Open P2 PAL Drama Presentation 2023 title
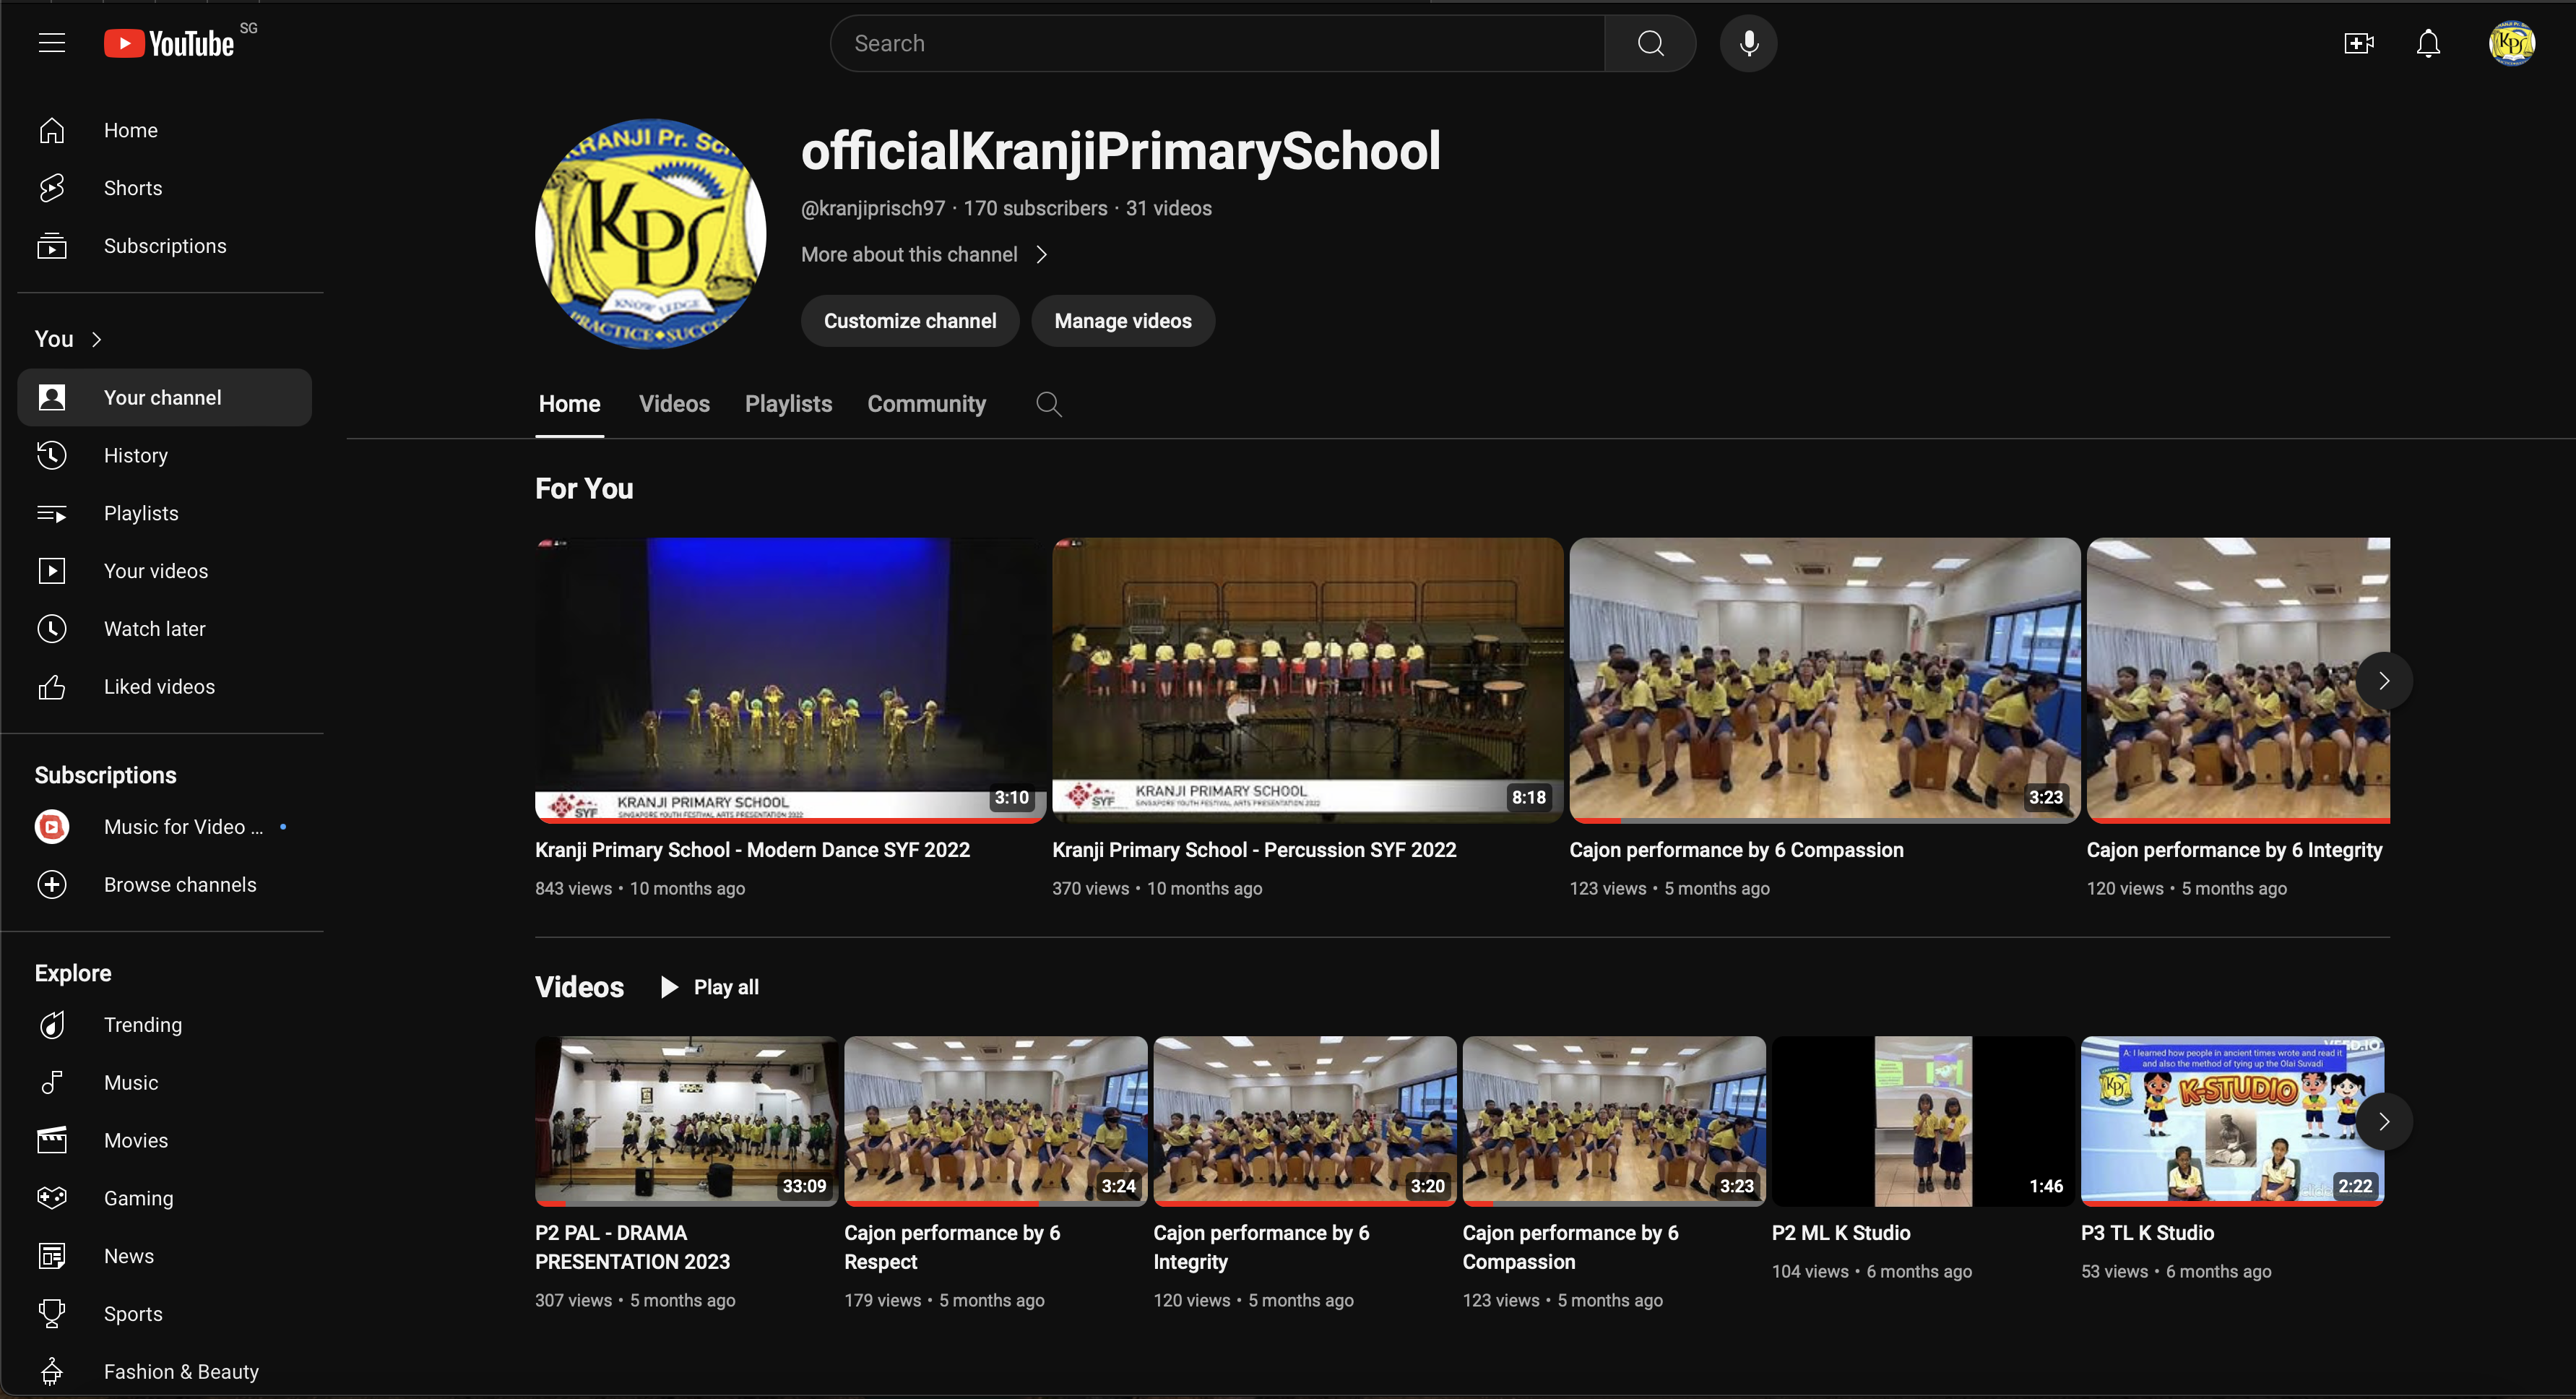This screenshot has width=2576, height=1399. (x=633, y=1248)
